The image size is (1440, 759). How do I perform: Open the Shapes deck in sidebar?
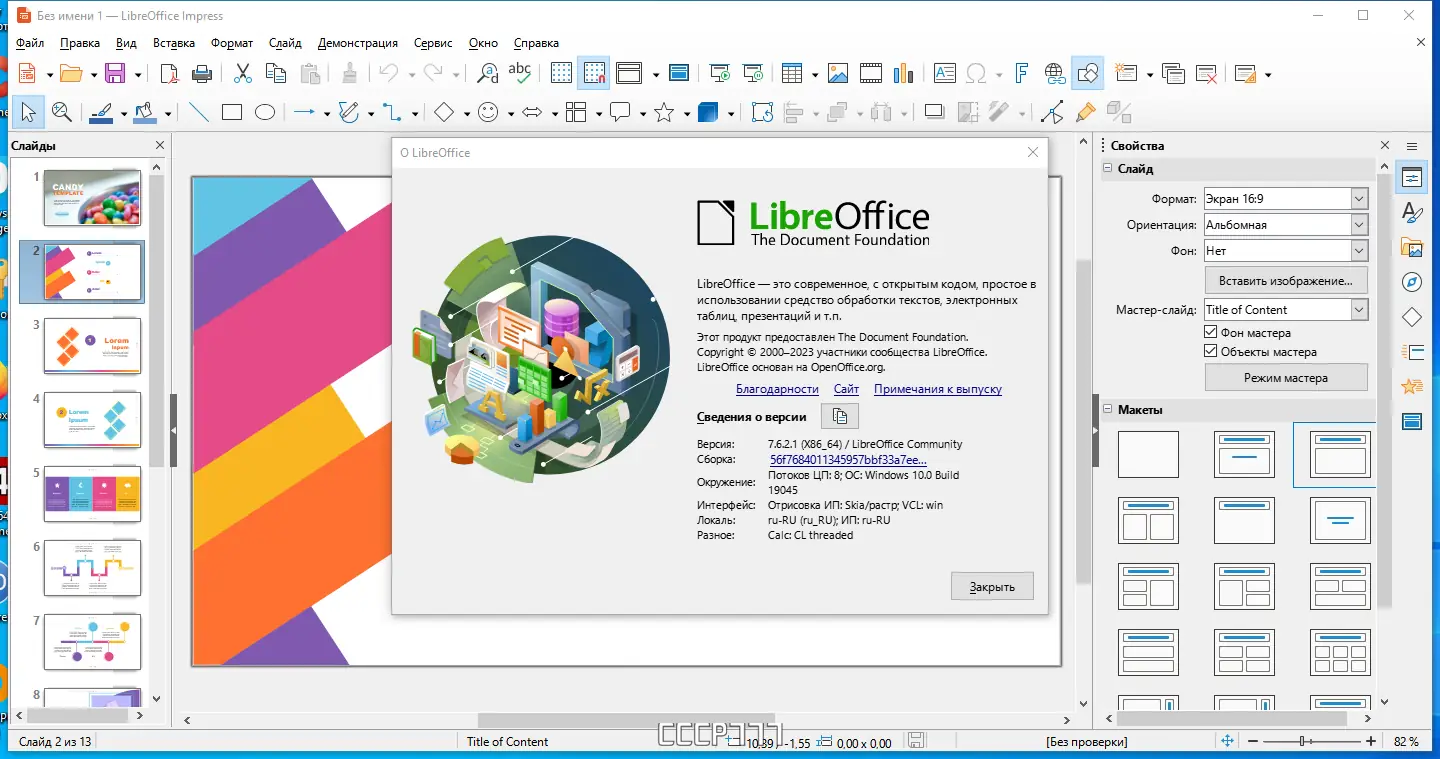(1412, 317)
